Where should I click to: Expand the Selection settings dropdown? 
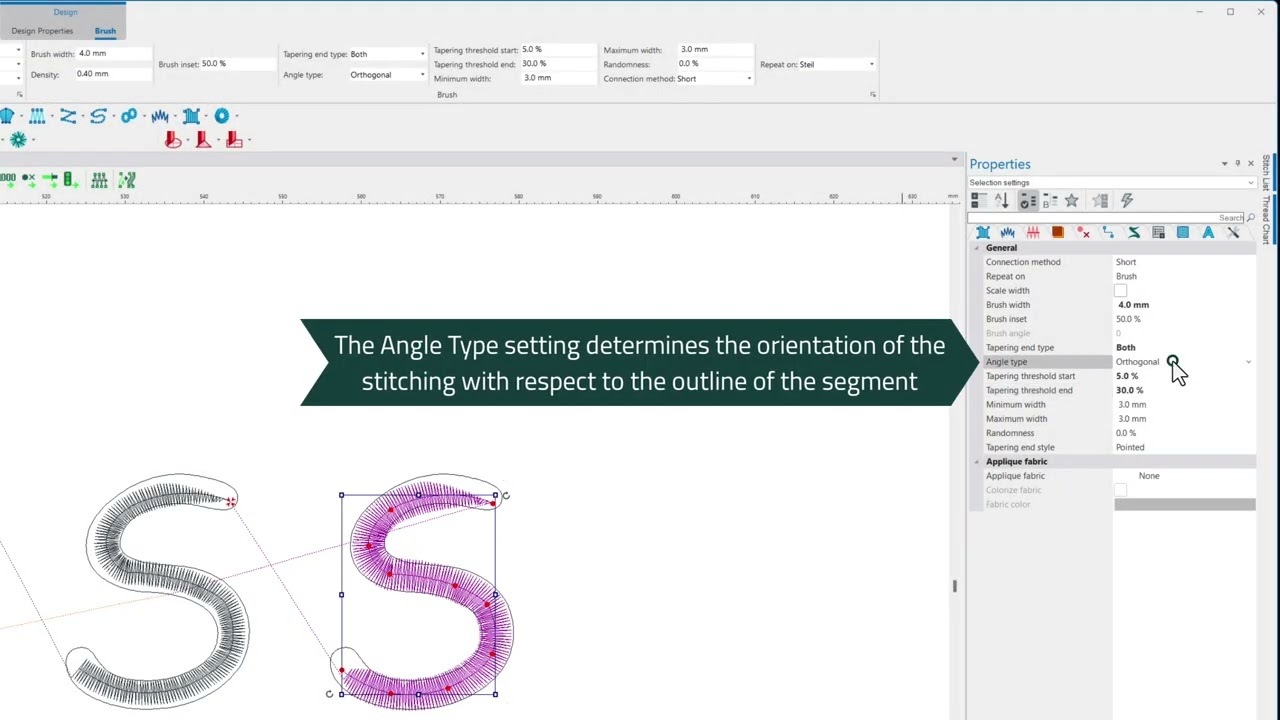point(1250,183)
